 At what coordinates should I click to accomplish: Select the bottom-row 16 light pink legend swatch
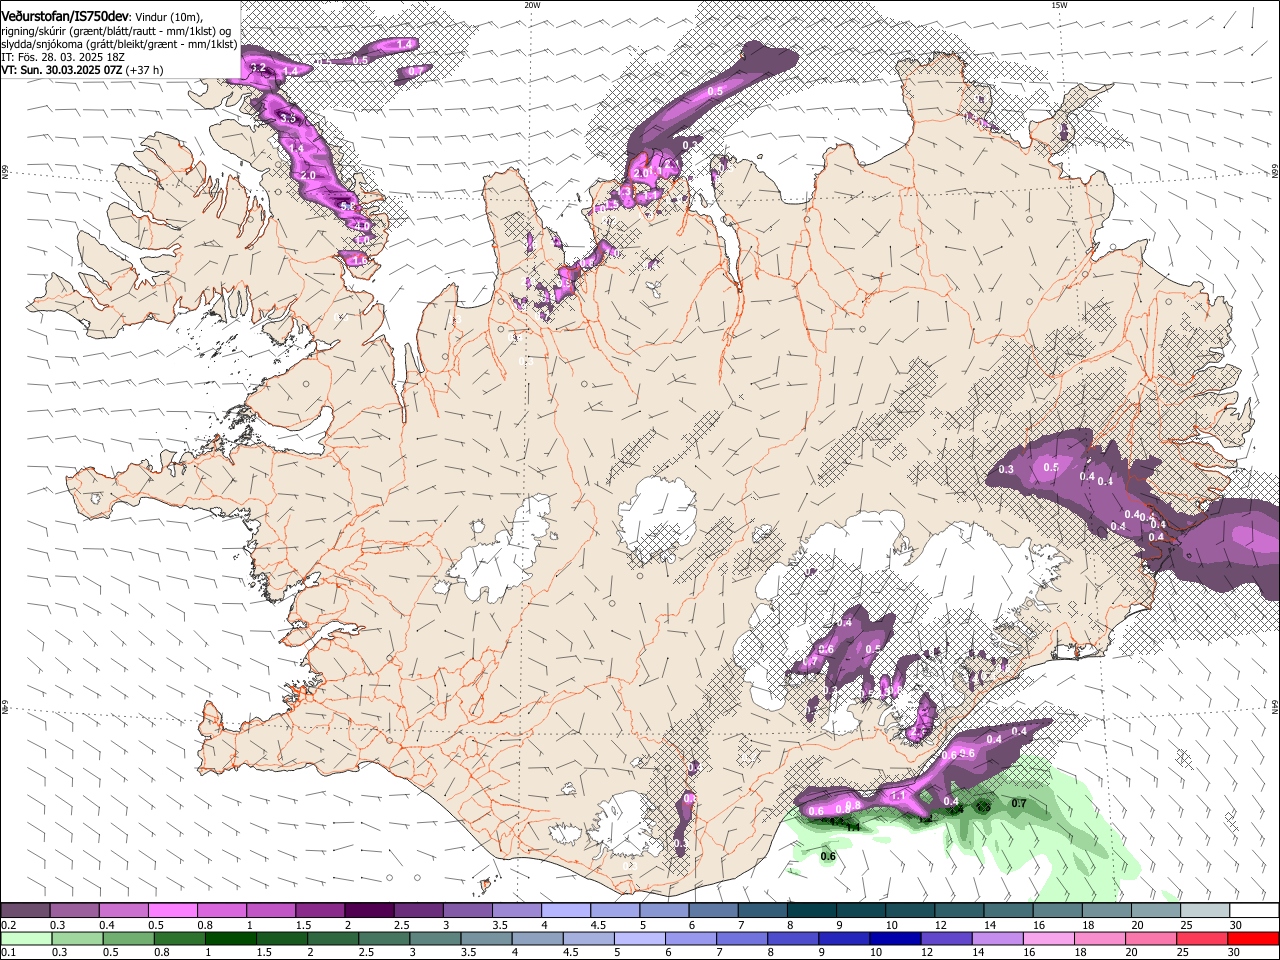pos(1050,938)
